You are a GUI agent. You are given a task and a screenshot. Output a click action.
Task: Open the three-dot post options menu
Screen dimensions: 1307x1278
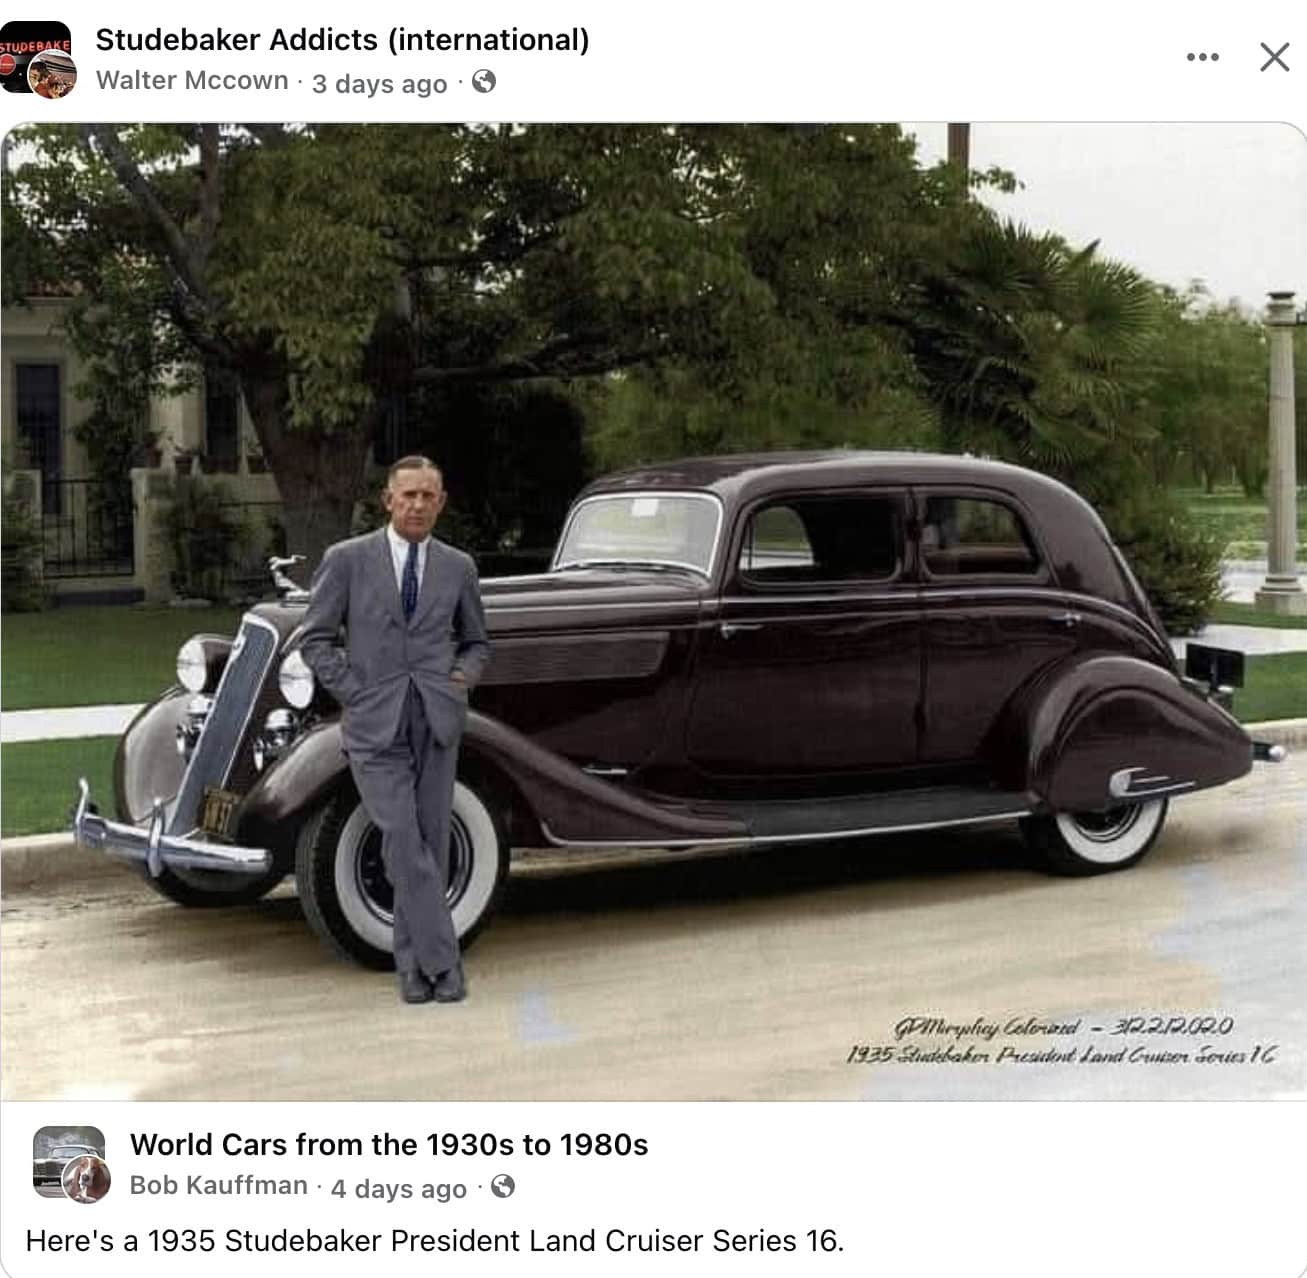1202,57
